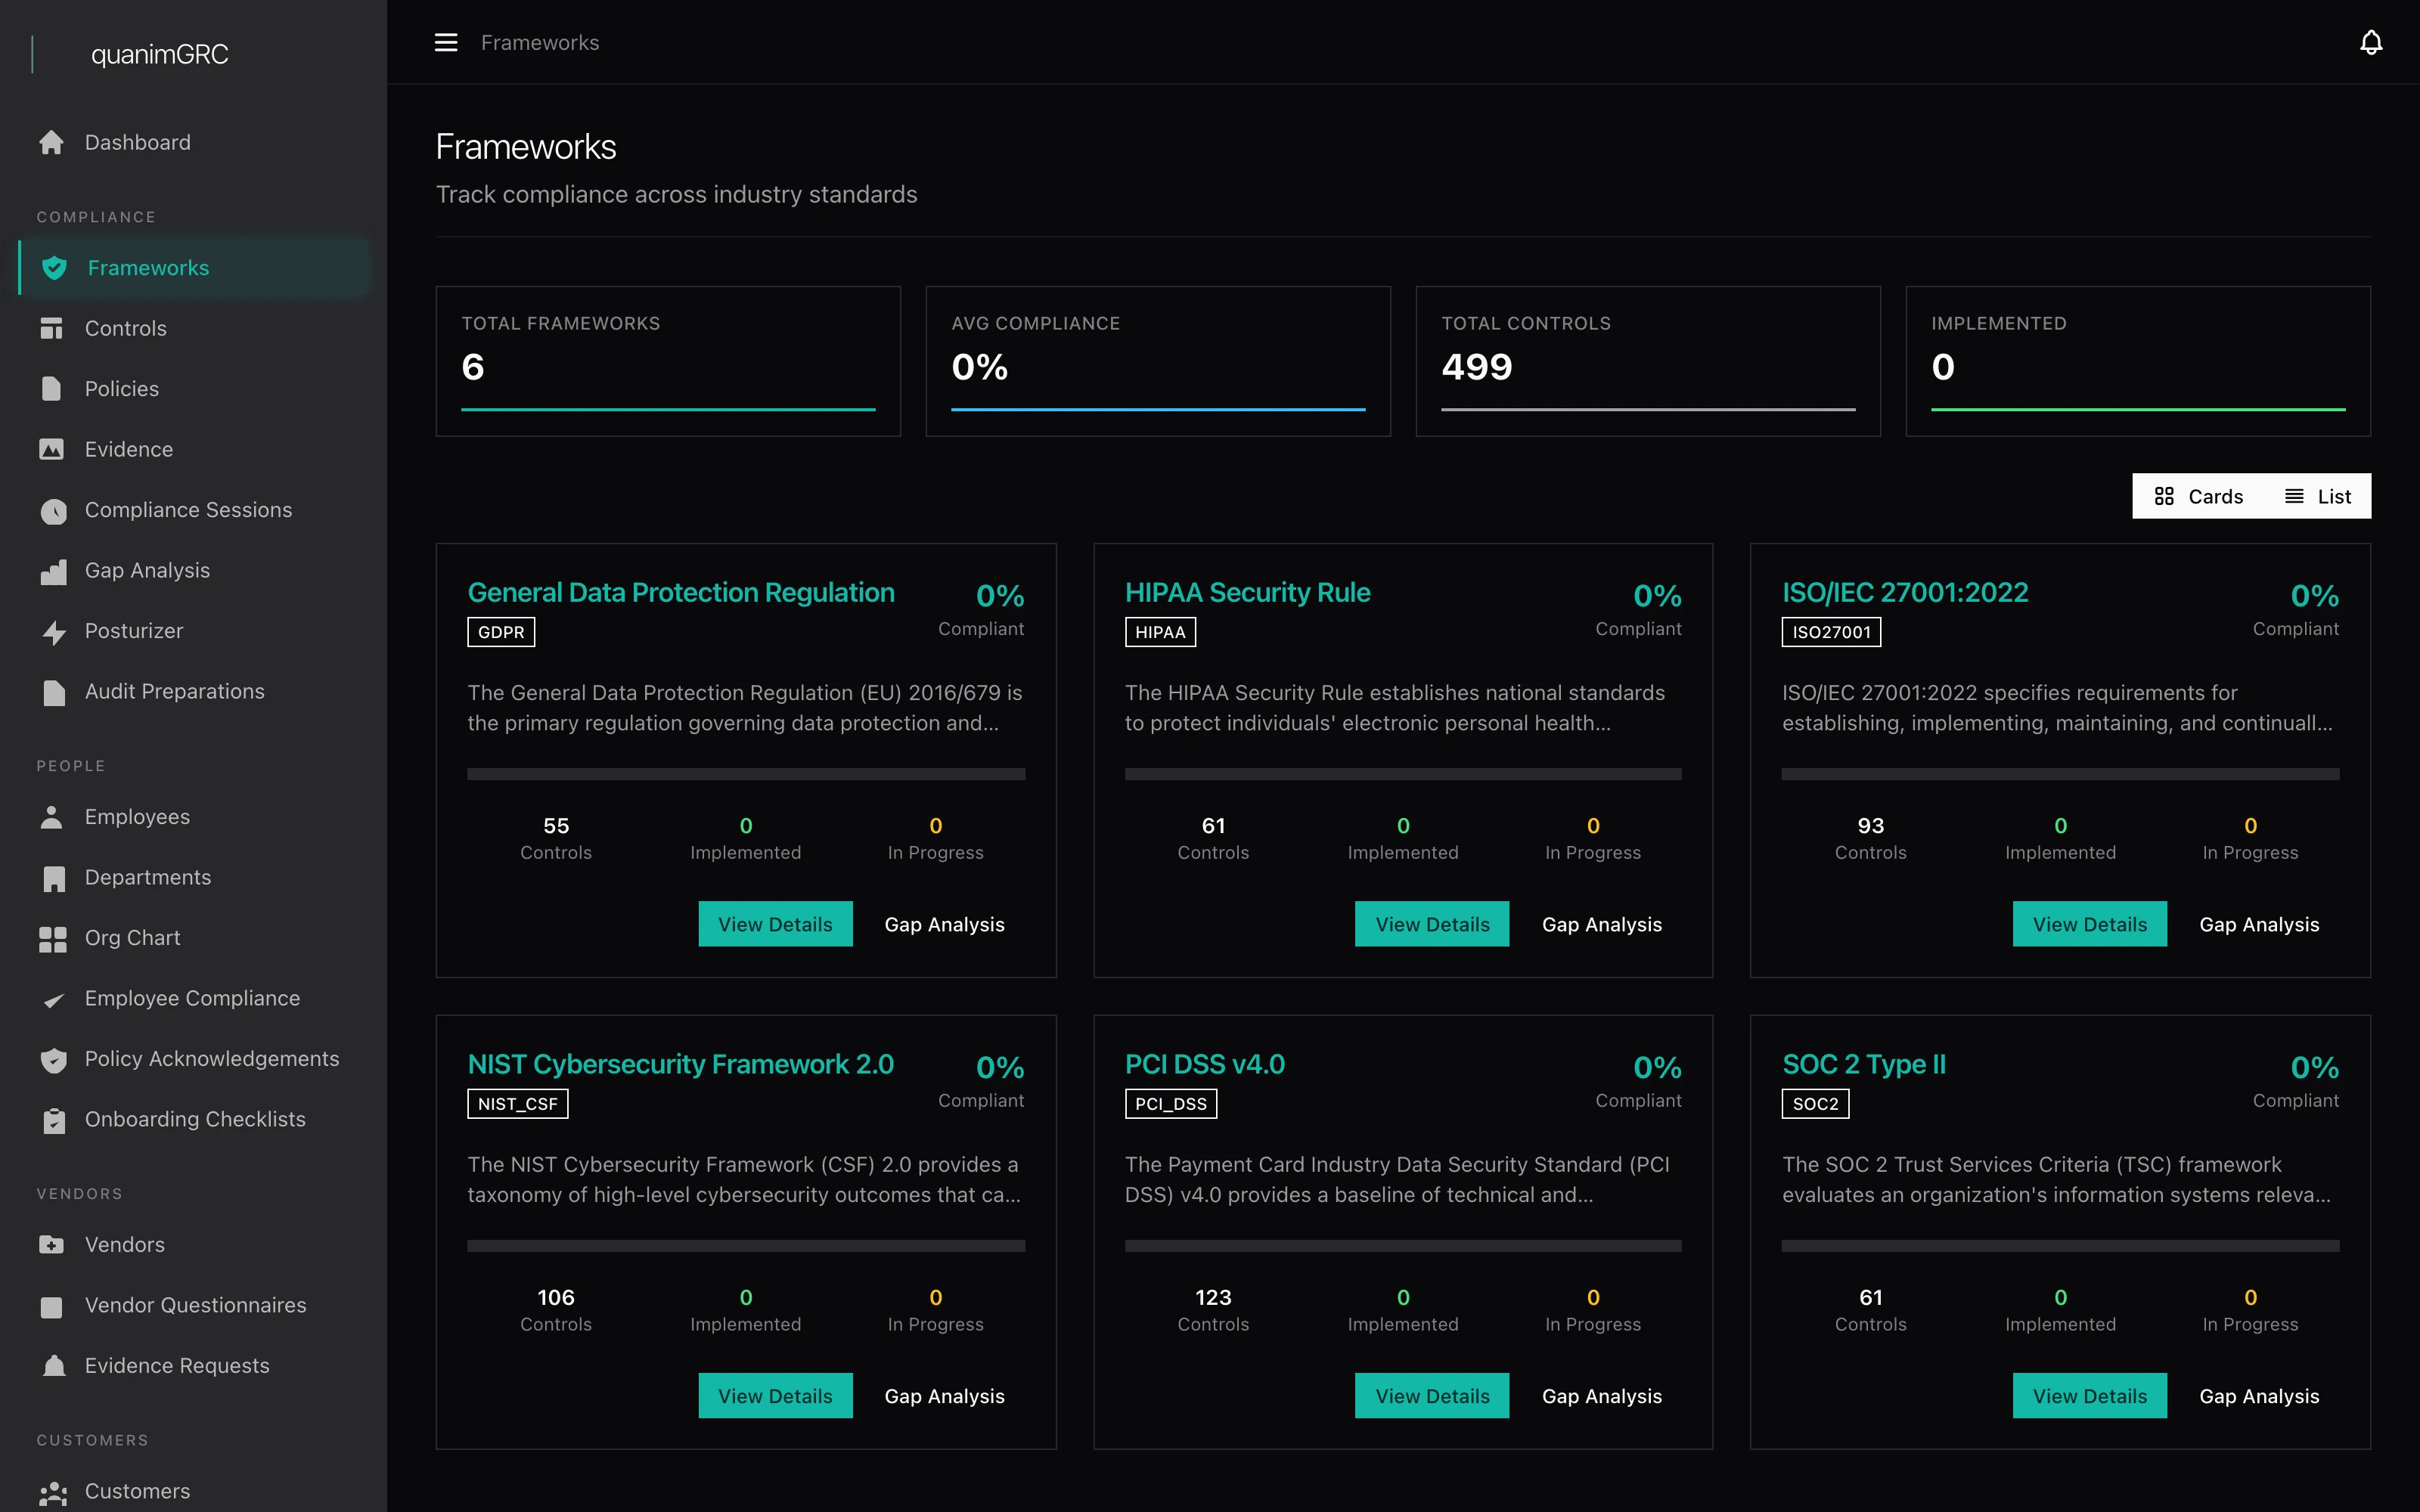View Details for NIST Cybersecurity Framework

(775, 1396)
